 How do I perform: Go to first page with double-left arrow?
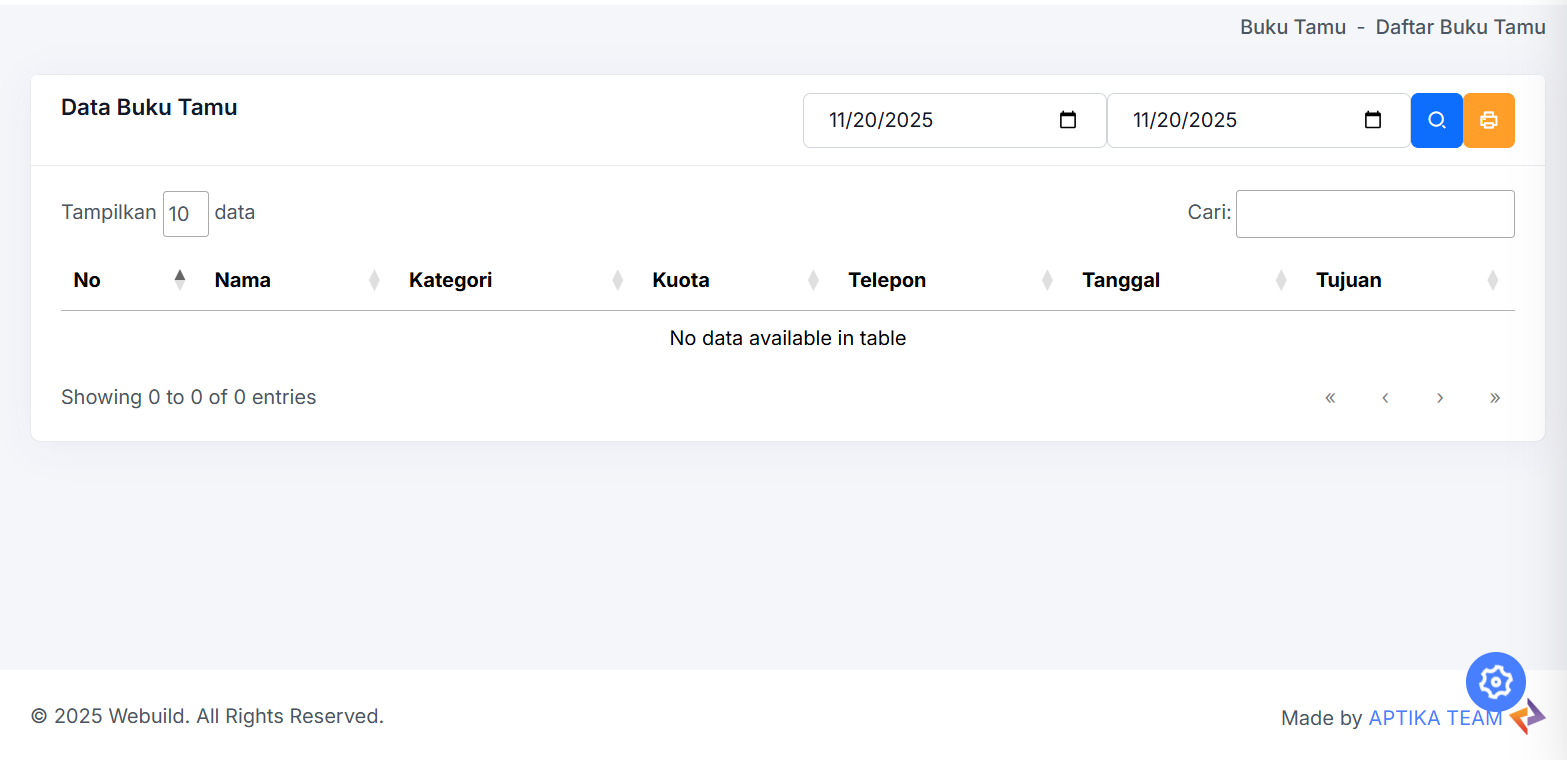[x=1330, y=397]
